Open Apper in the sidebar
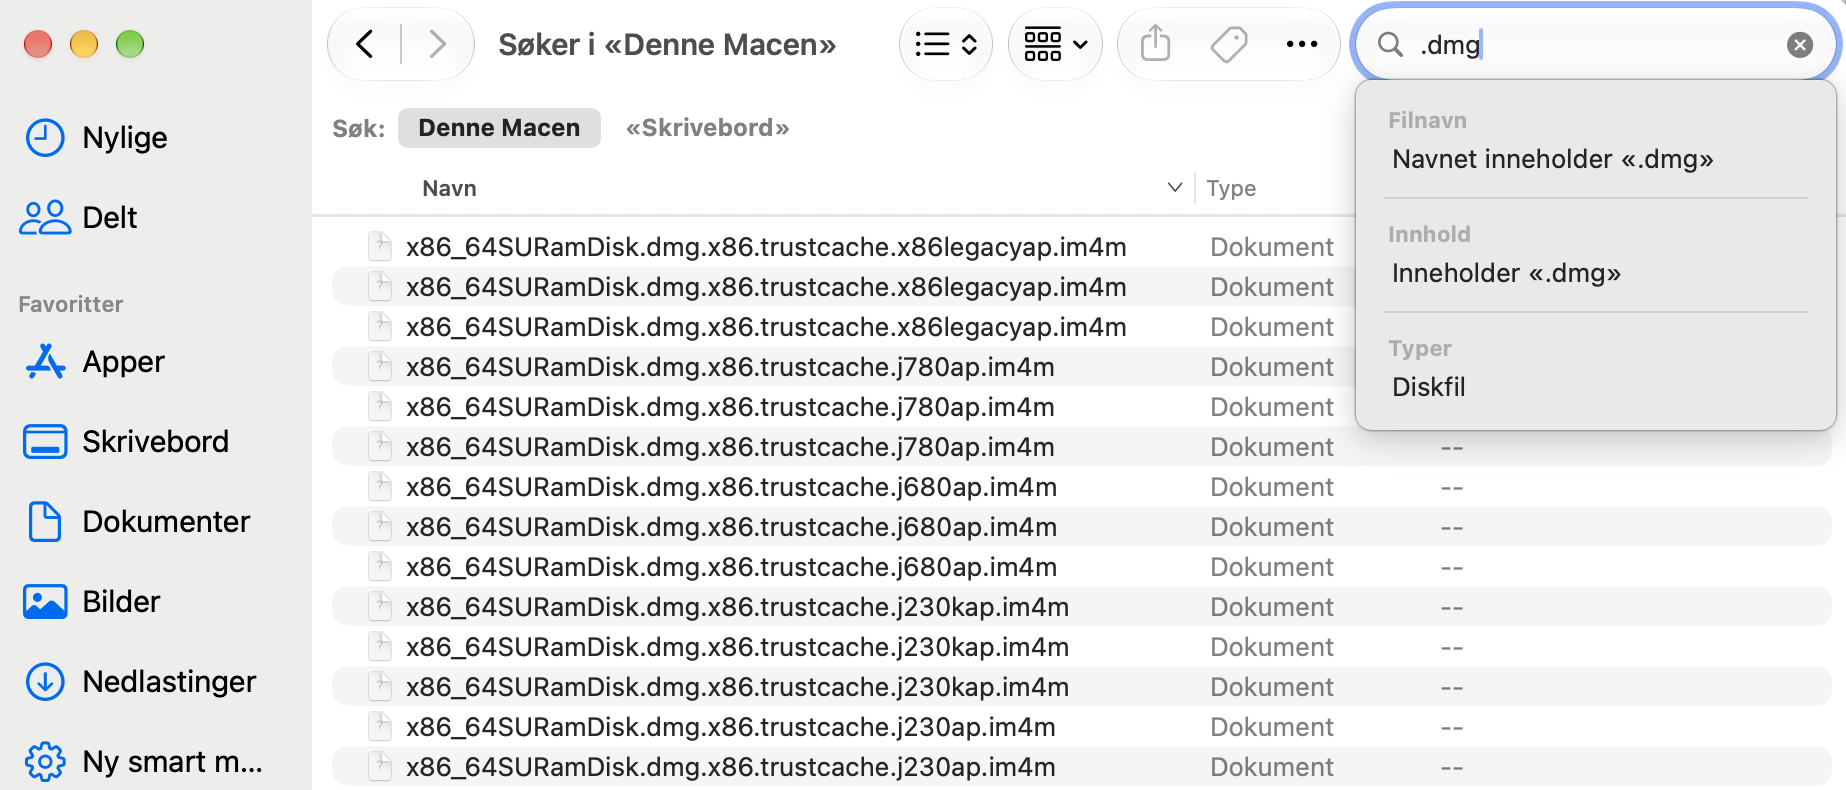The image size is (1846, 790). 123,362
